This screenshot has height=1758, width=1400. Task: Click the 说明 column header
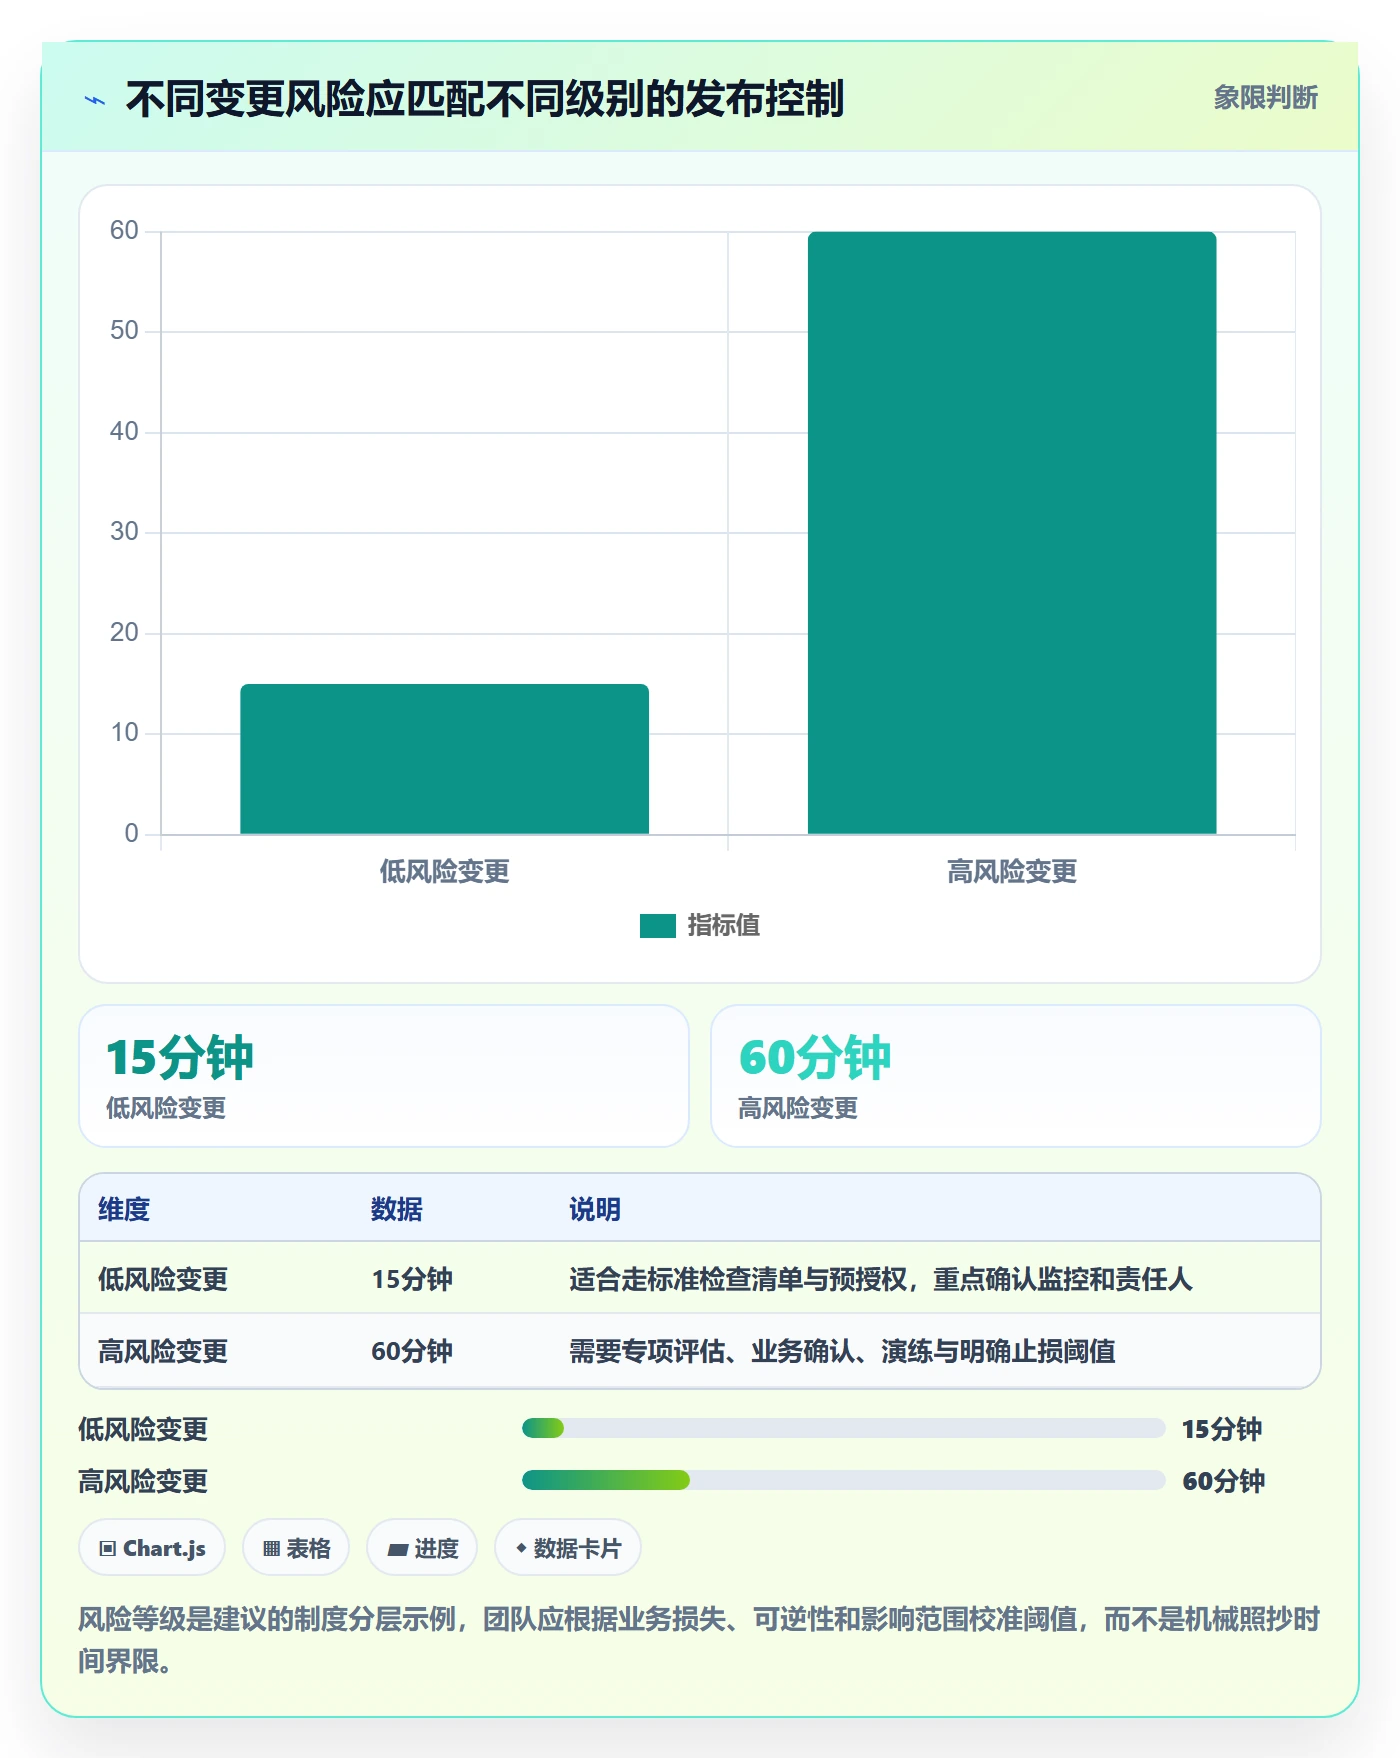click(595, 1209)
